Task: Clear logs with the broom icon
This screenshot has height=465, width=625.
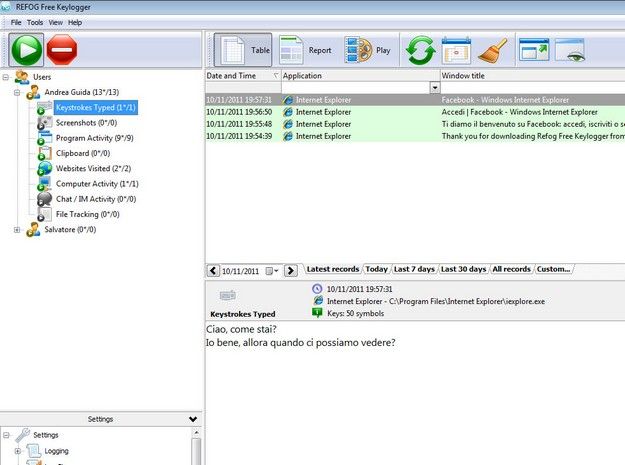Action: [493, 51]
